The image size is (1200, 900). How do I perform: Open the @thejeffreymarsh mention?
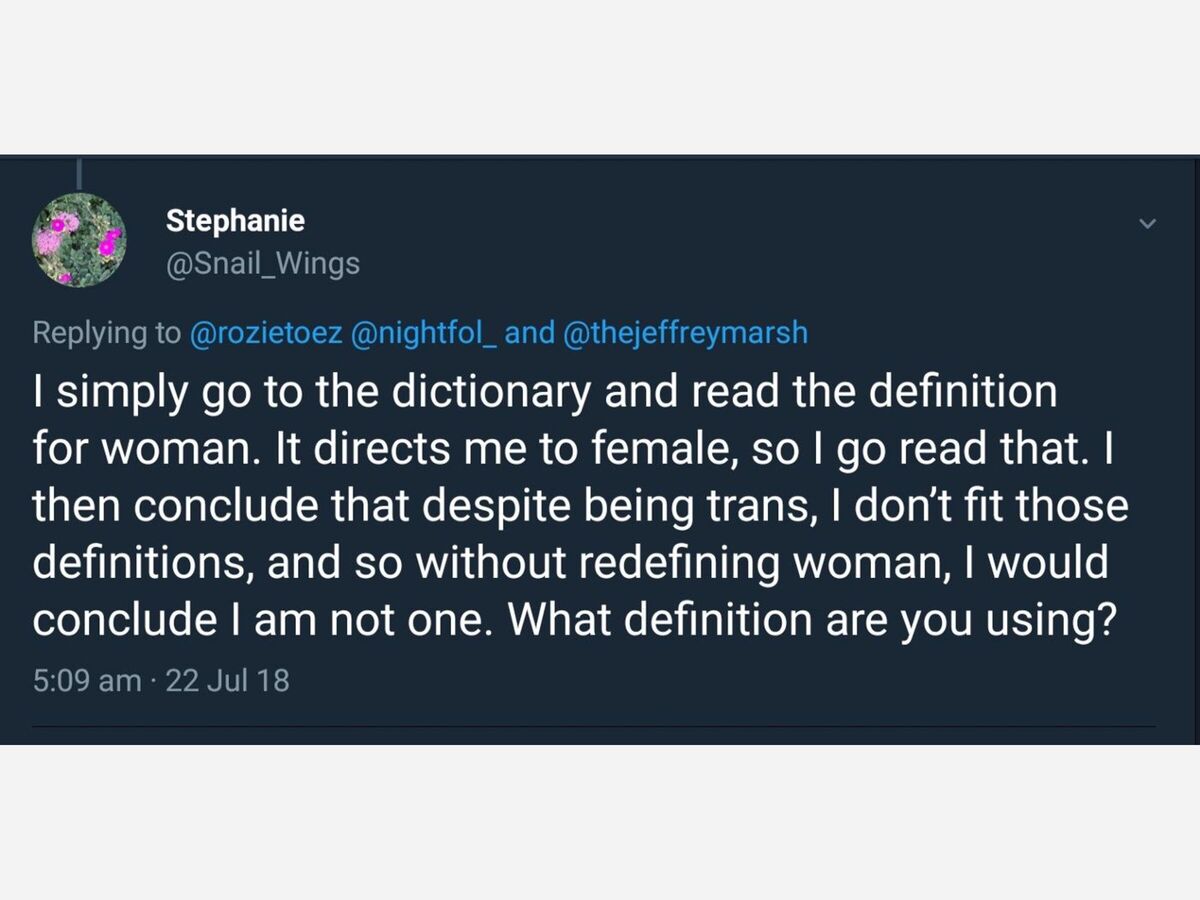[x=686, y=333]
